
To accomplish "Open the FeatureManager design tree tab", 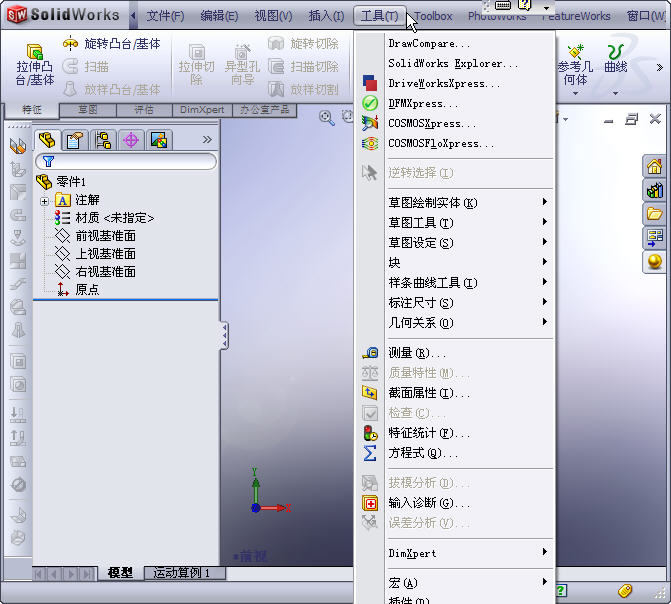I will coord(47,140).
